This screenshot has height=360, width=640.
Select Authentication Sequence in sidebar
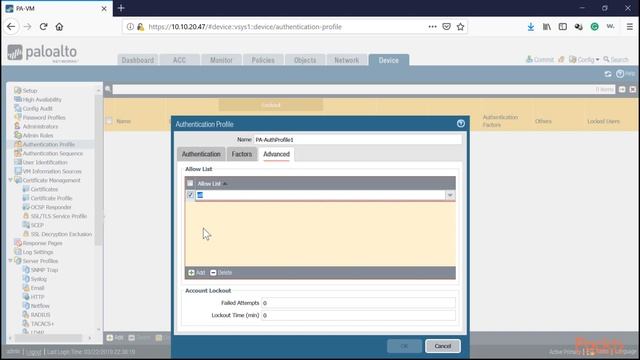[x=53, y=153]
